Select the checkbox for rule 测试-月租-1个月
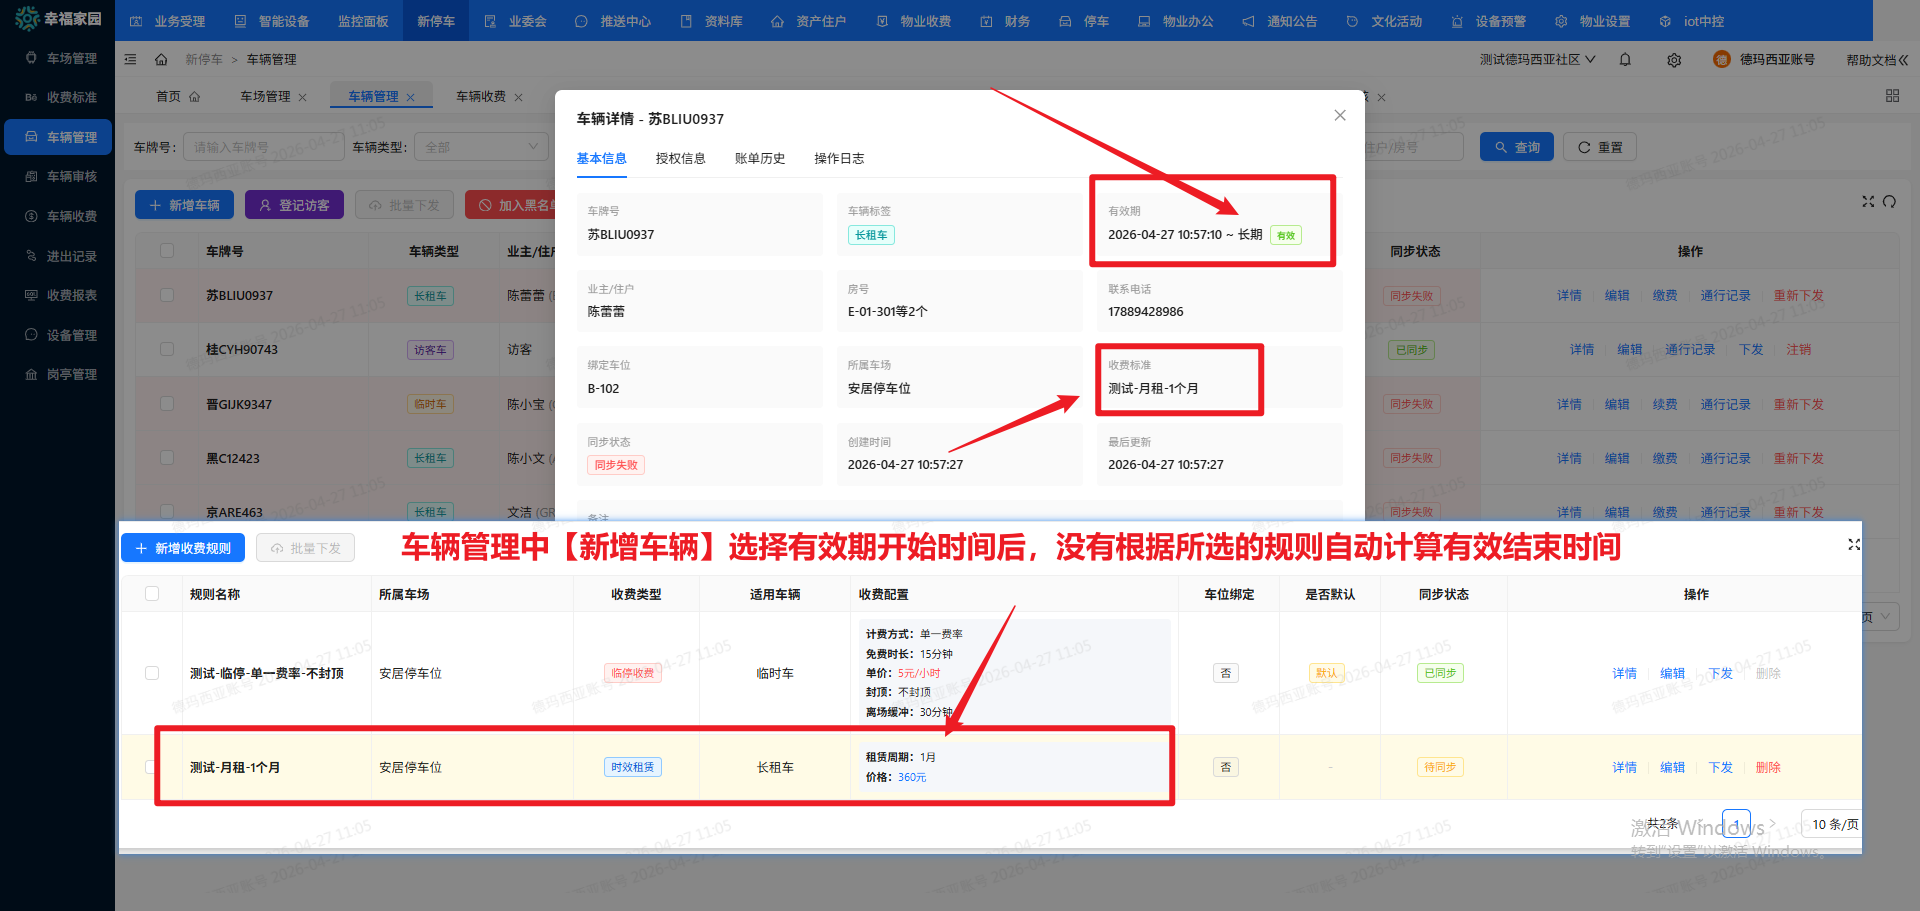Image resolution: width=1920 pixels, height=911 pixels. [x=152, y=767]
